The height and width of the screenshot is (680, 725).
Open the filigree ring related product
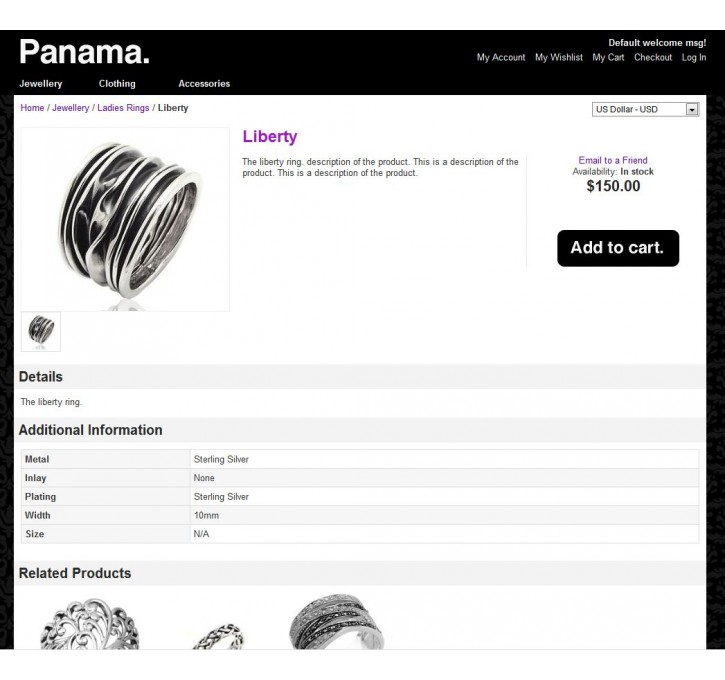point(89,624)
